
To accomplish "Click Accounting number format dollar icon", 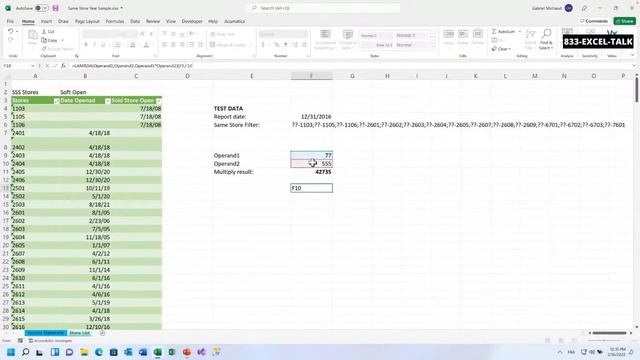I will (x=263, y=44).
